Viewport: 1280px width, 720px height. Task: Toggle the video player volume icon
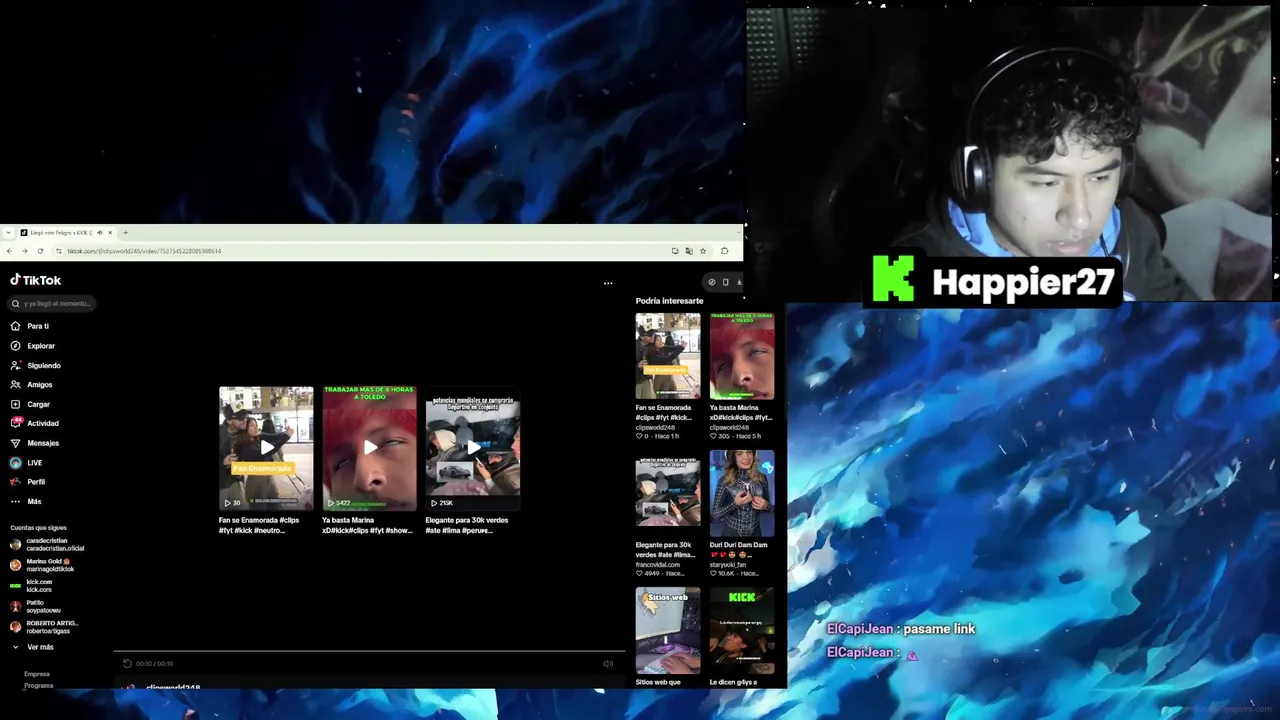tap(608, 663)
